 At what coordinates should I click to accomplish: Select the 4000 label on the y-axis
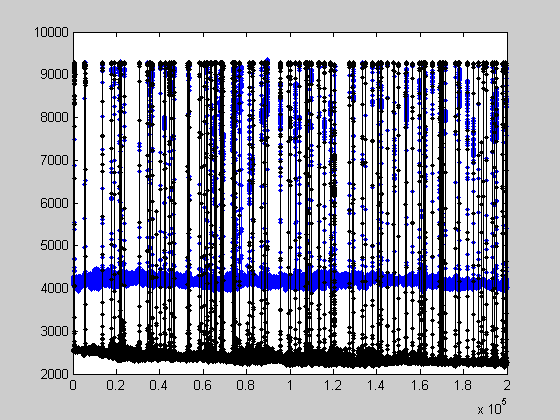(54, 288)
